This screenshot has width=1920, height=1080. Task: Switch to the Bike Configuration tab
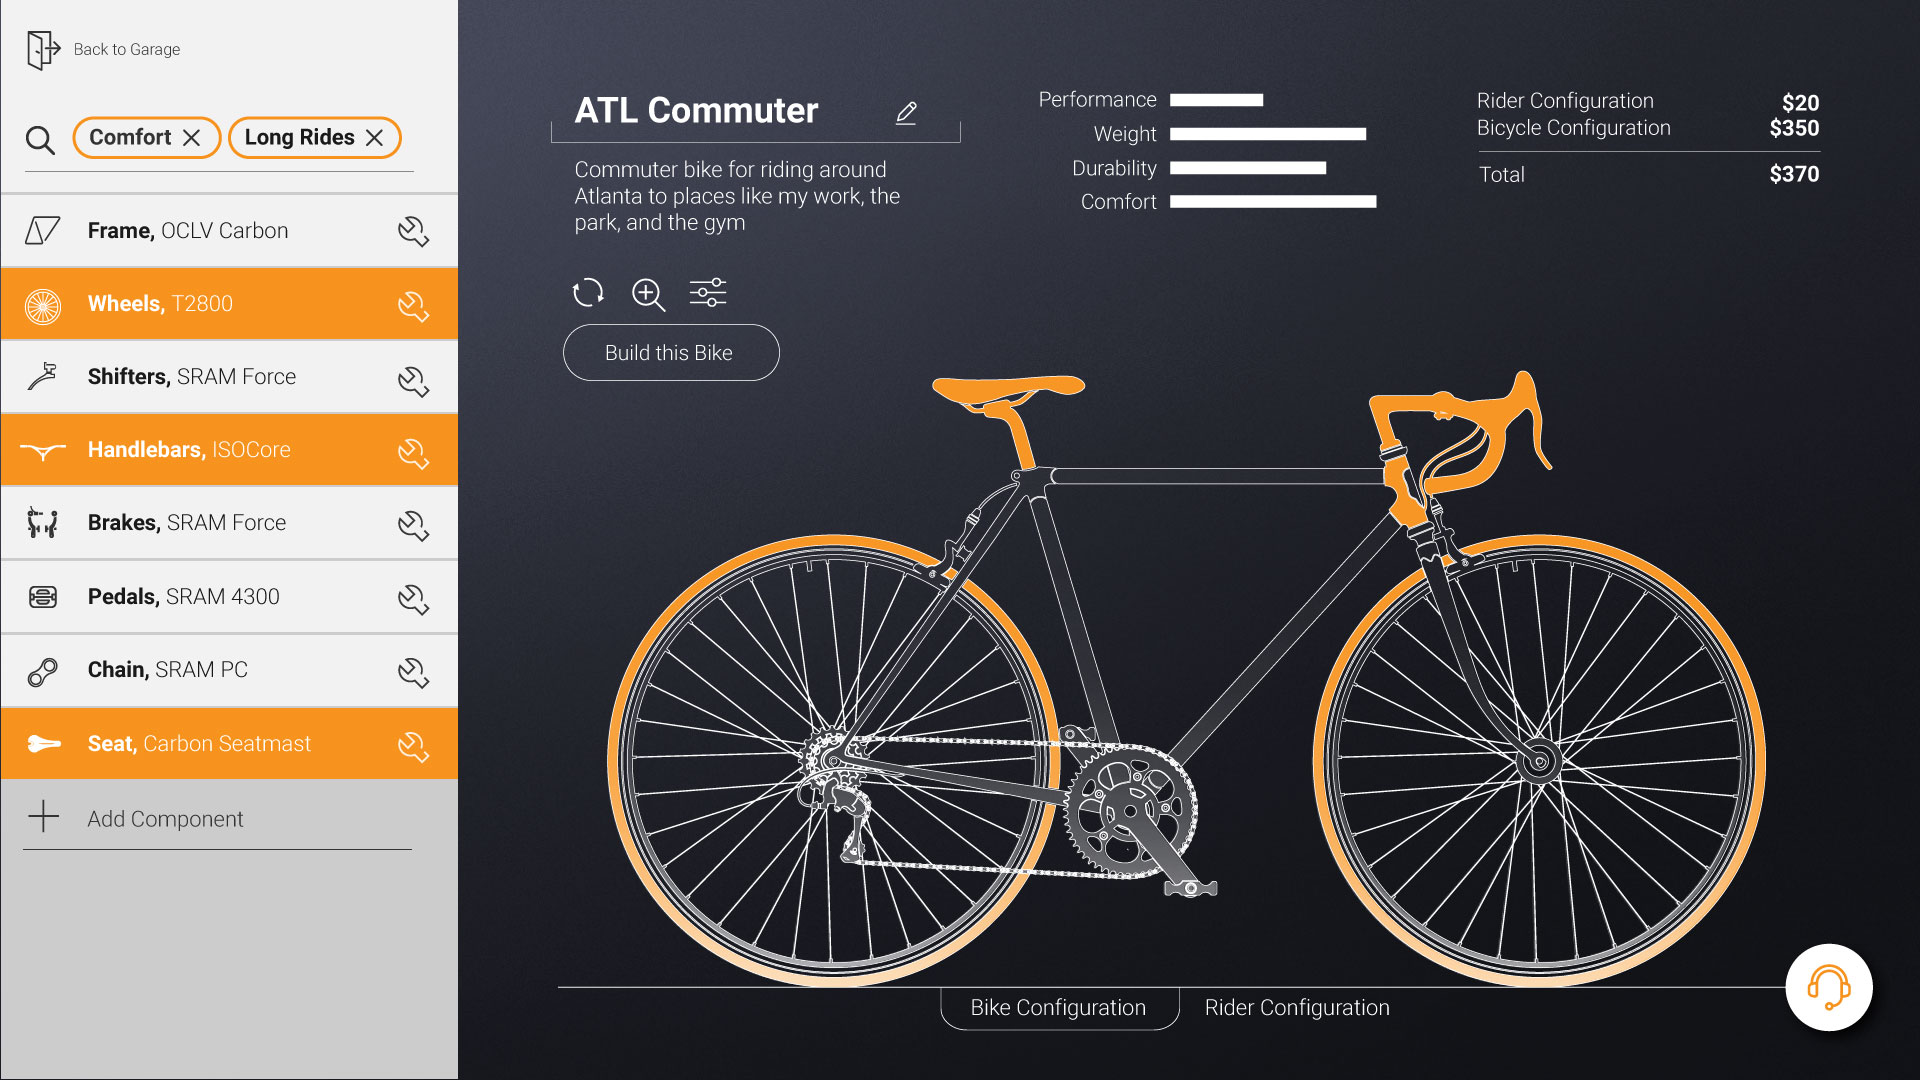pos(1059,1008)
